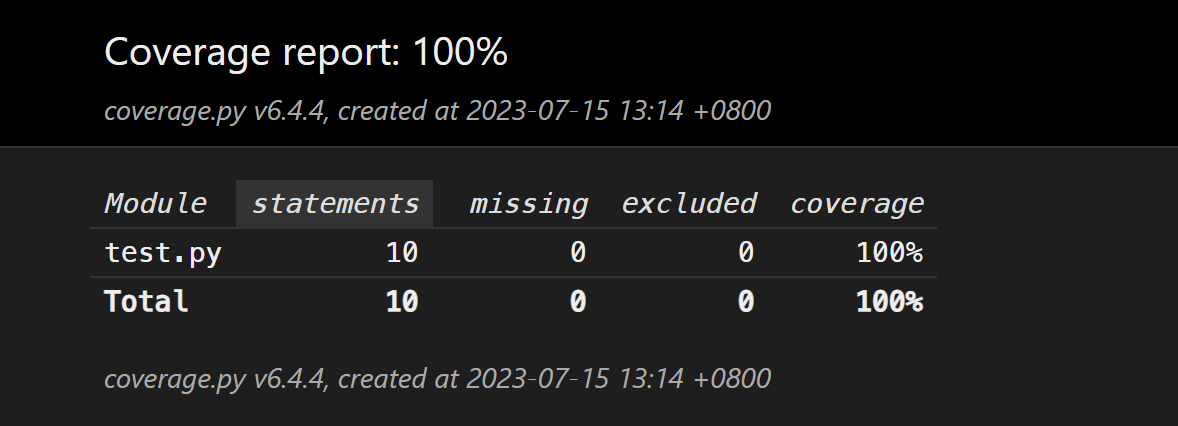The height and width of the screenshot is (426, 1178).
Task: Click test.py missing value cell
Action: tap(577, 253)
